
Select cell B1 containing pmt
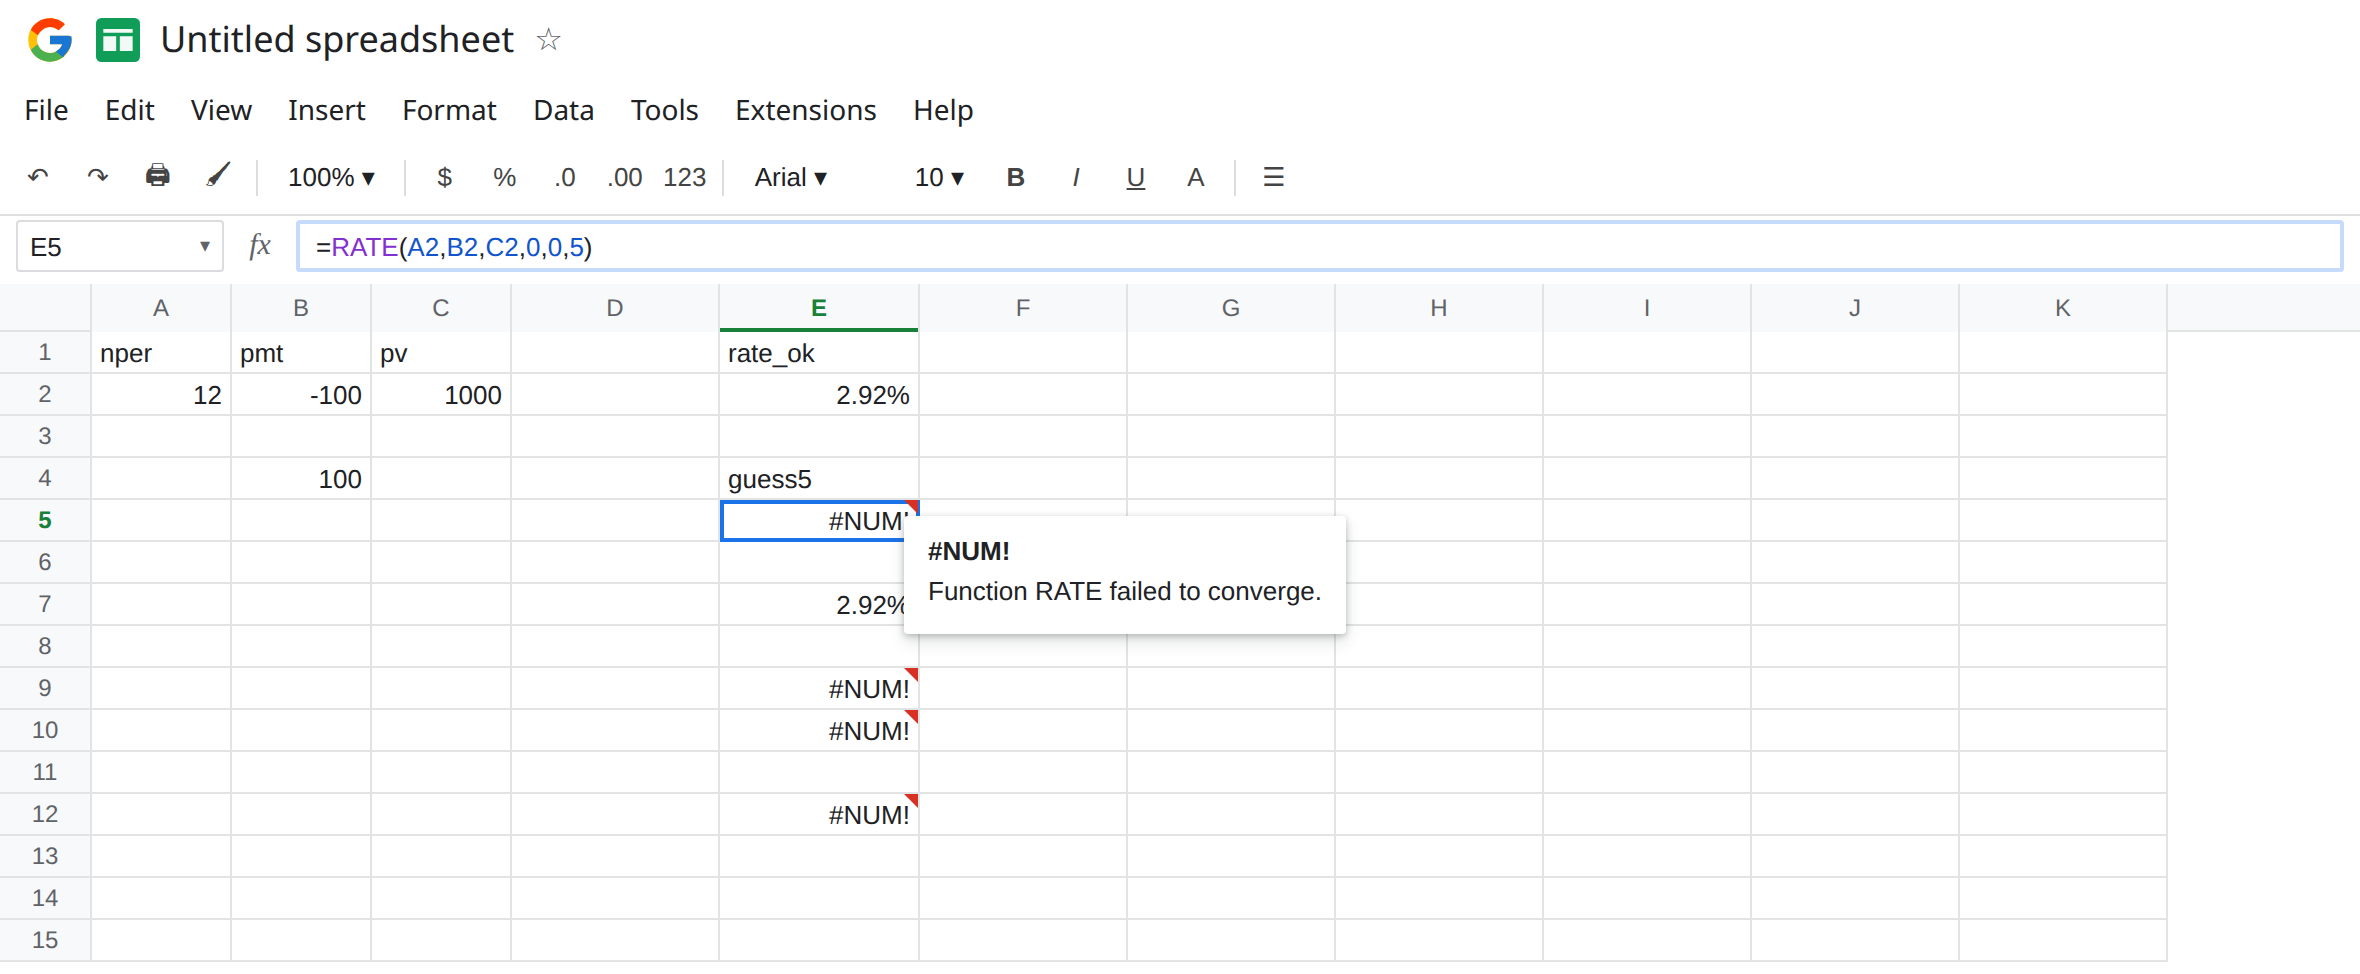click(301, 353)
